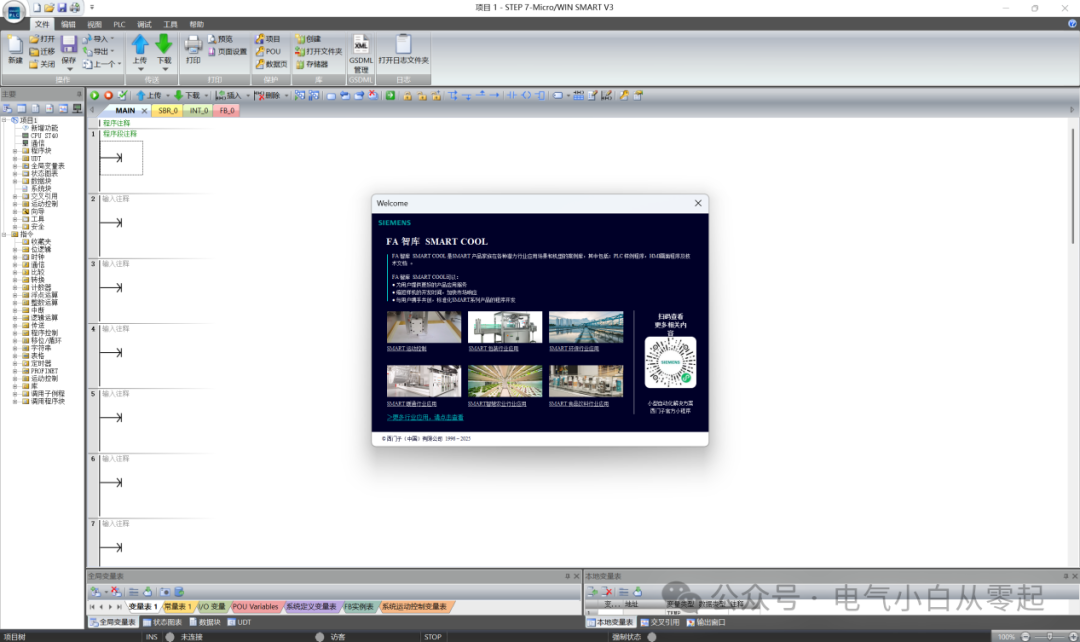Close the Welcome dialog

698,203
